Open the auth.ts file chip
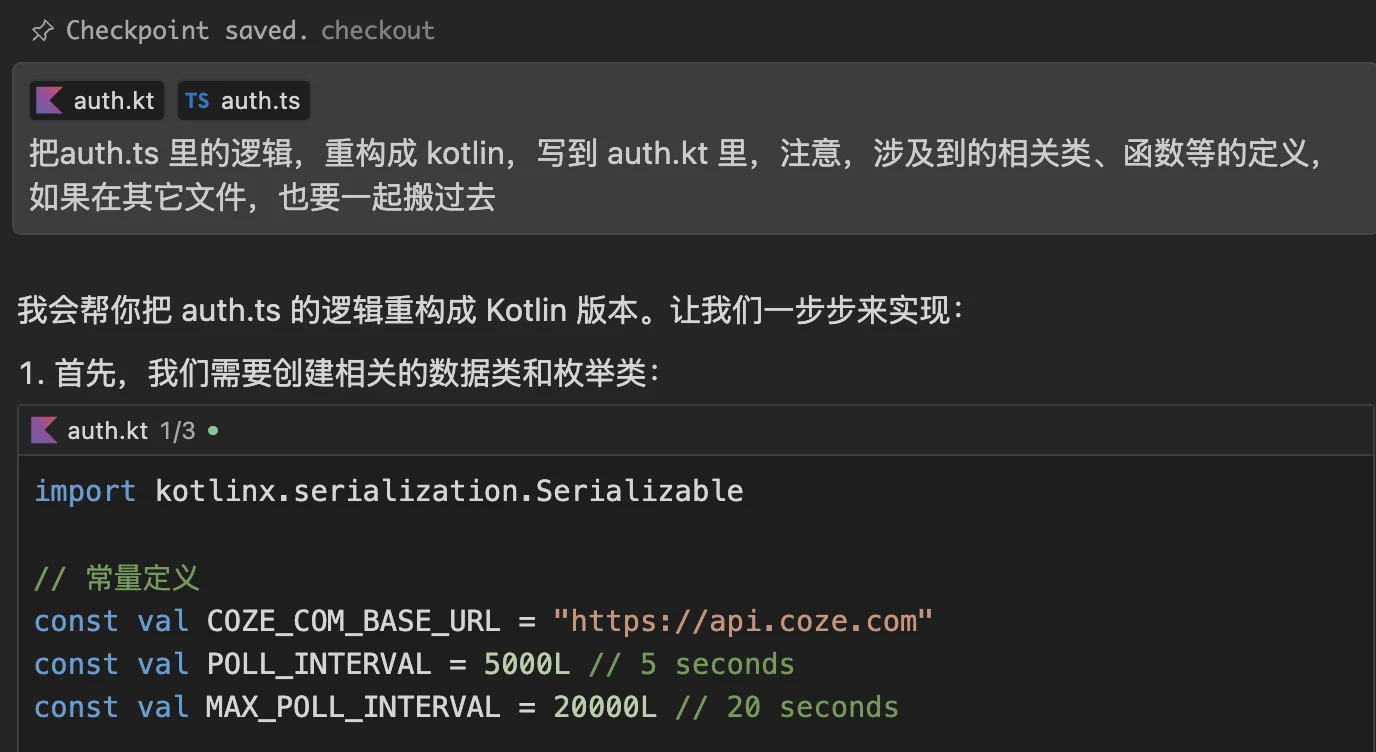This screenshot has height=752, width=1376. tap(260, 100)
